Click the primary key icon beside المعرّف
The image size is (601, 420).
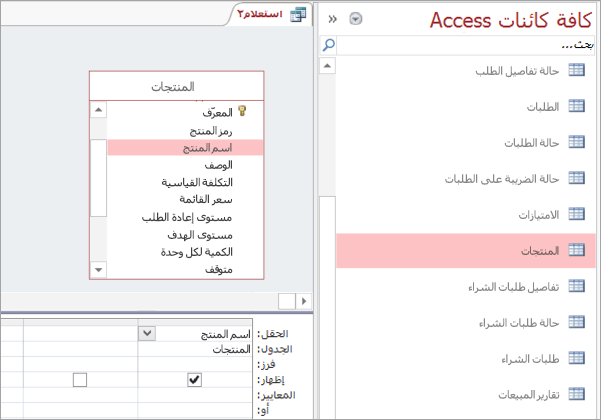coord(242,111)
